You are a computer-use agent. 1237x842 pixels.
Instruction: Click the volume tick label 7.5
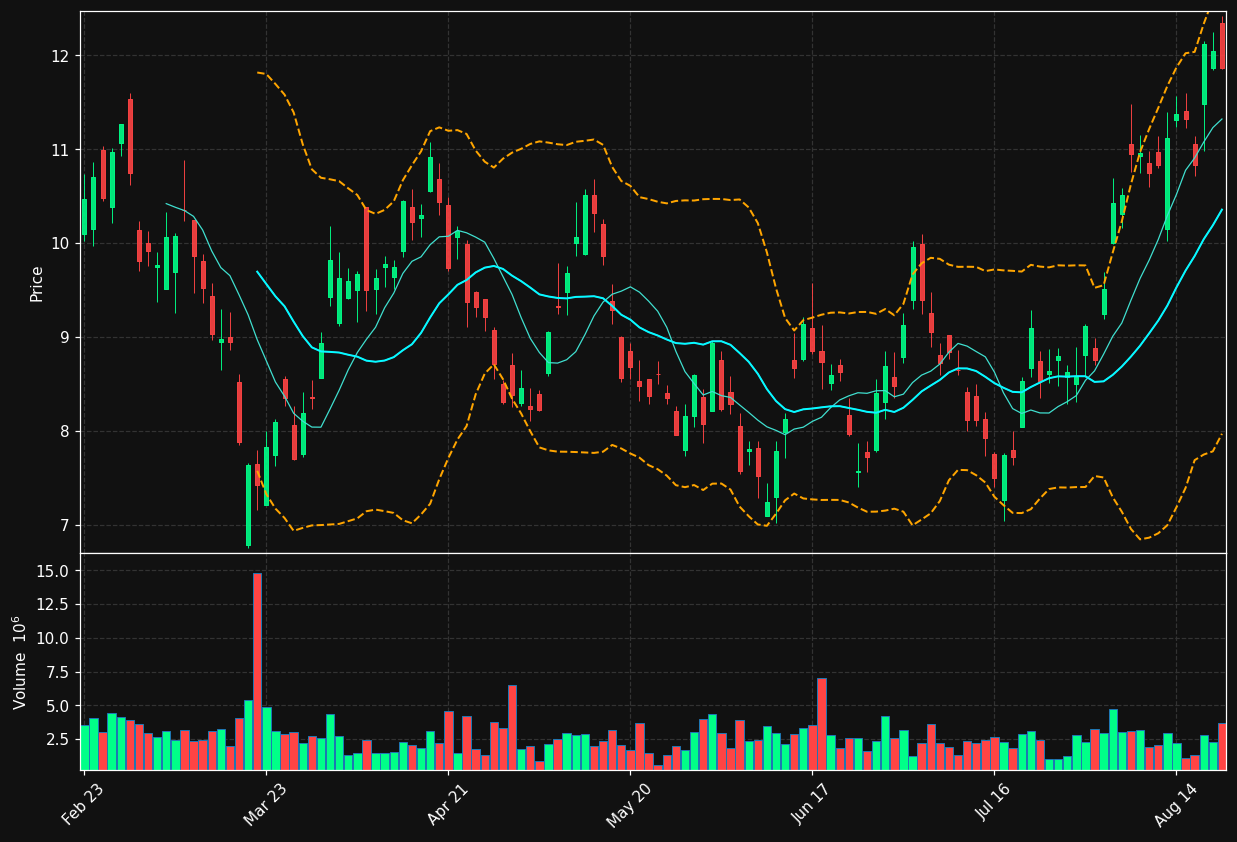pos(58,672)
